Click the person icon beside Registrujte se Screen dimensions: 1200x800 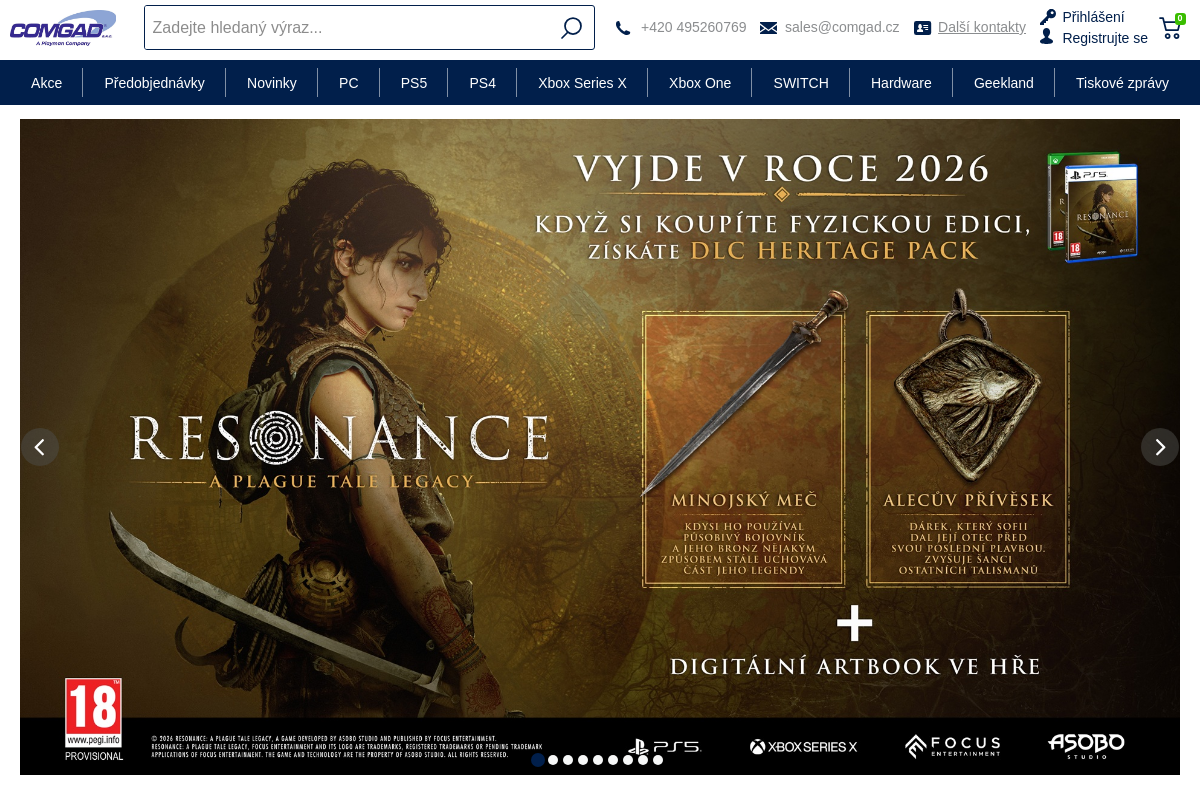pos(1047,37)
